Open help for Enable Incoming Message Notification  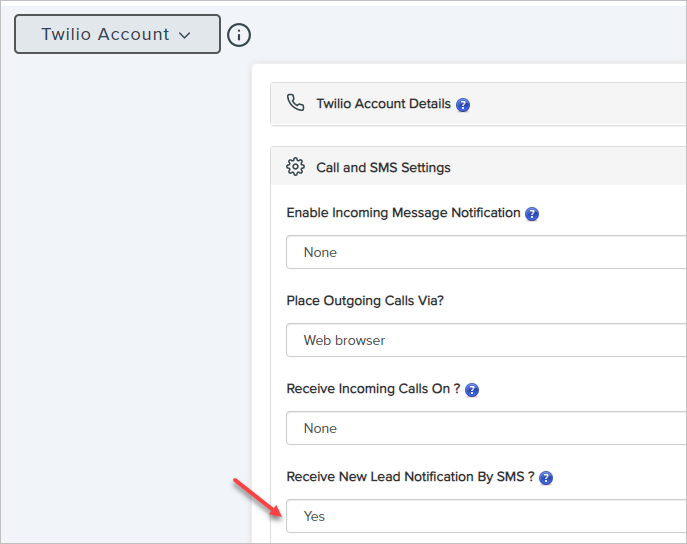(x=532, y=214)
